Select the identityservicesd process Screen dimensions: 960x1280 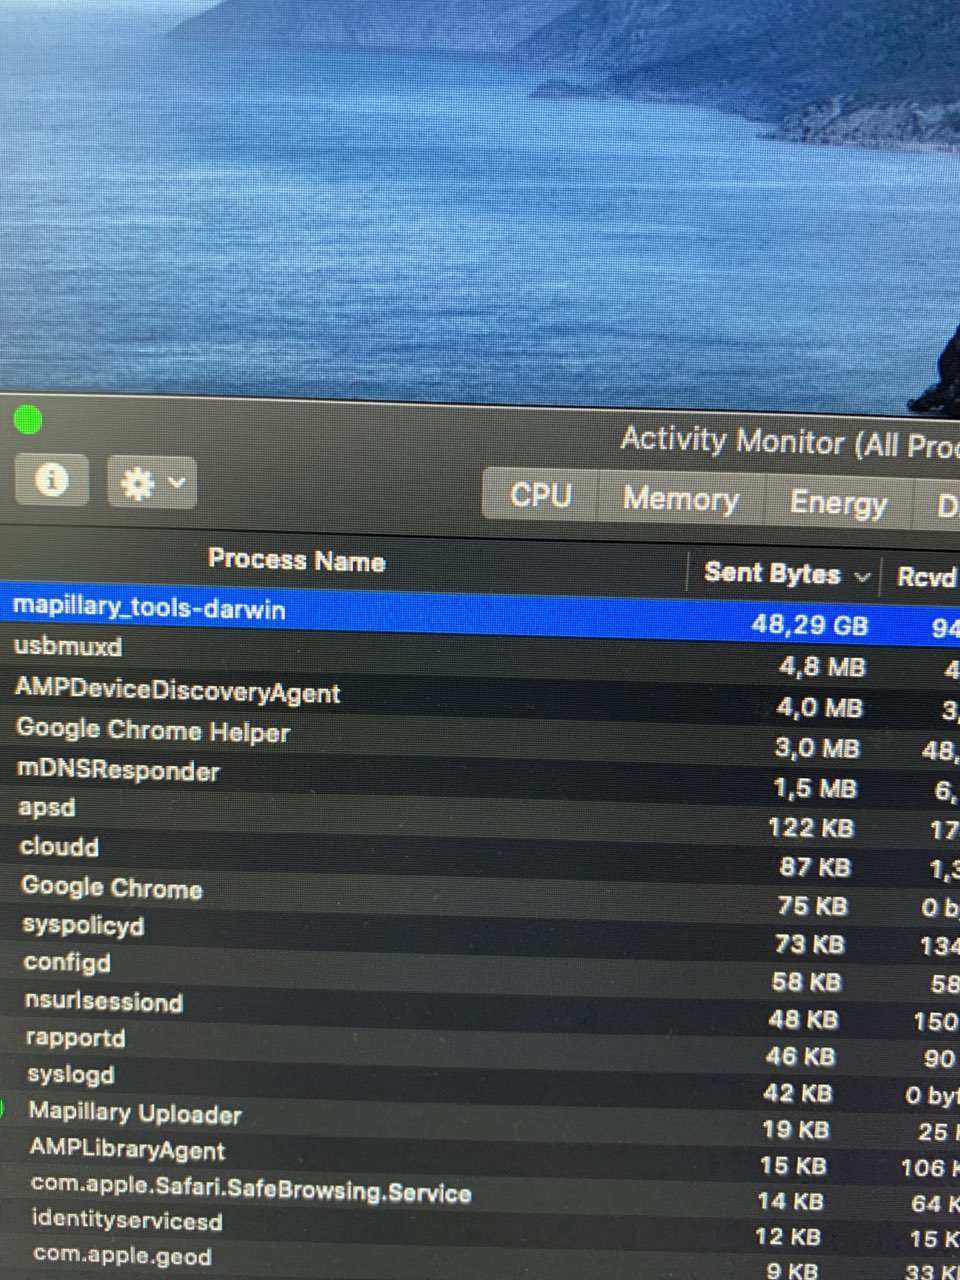tap(127, 1220)
